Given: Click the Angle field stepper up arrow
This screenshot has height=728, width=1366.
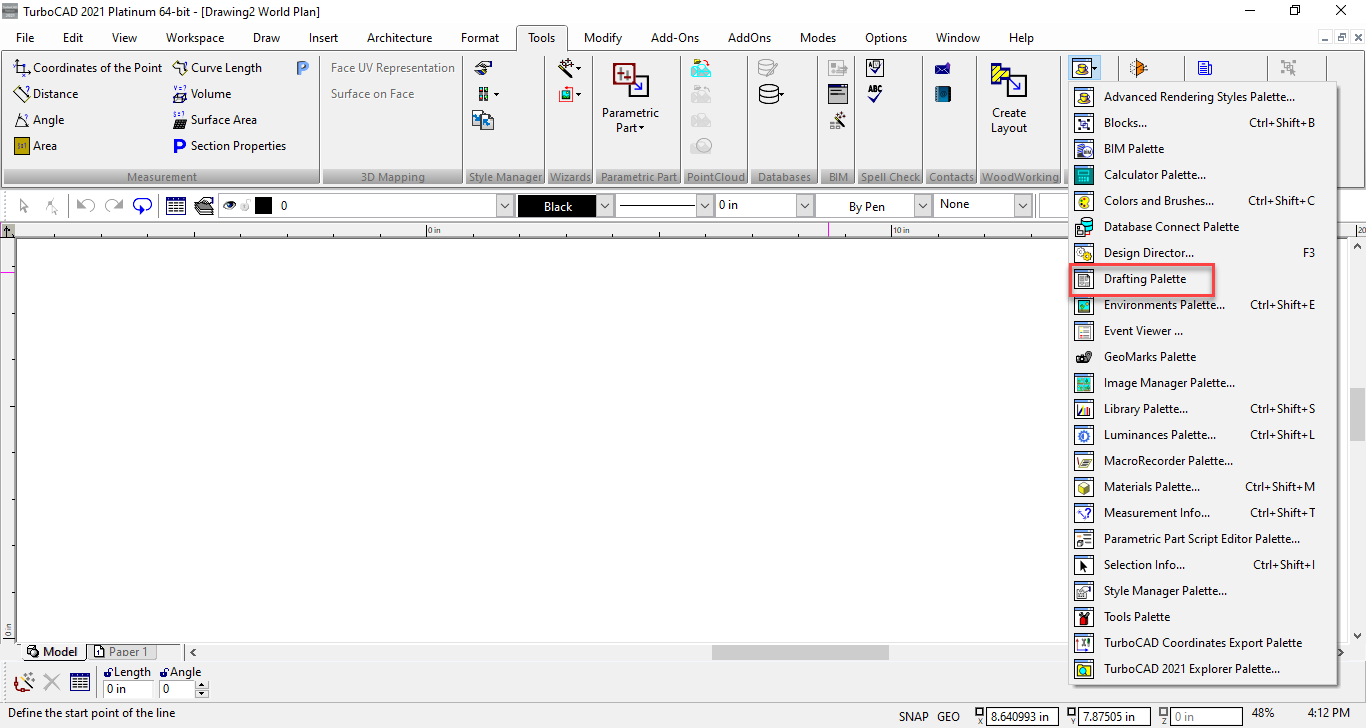Looking at the screenshot, I should pos(202,685).
